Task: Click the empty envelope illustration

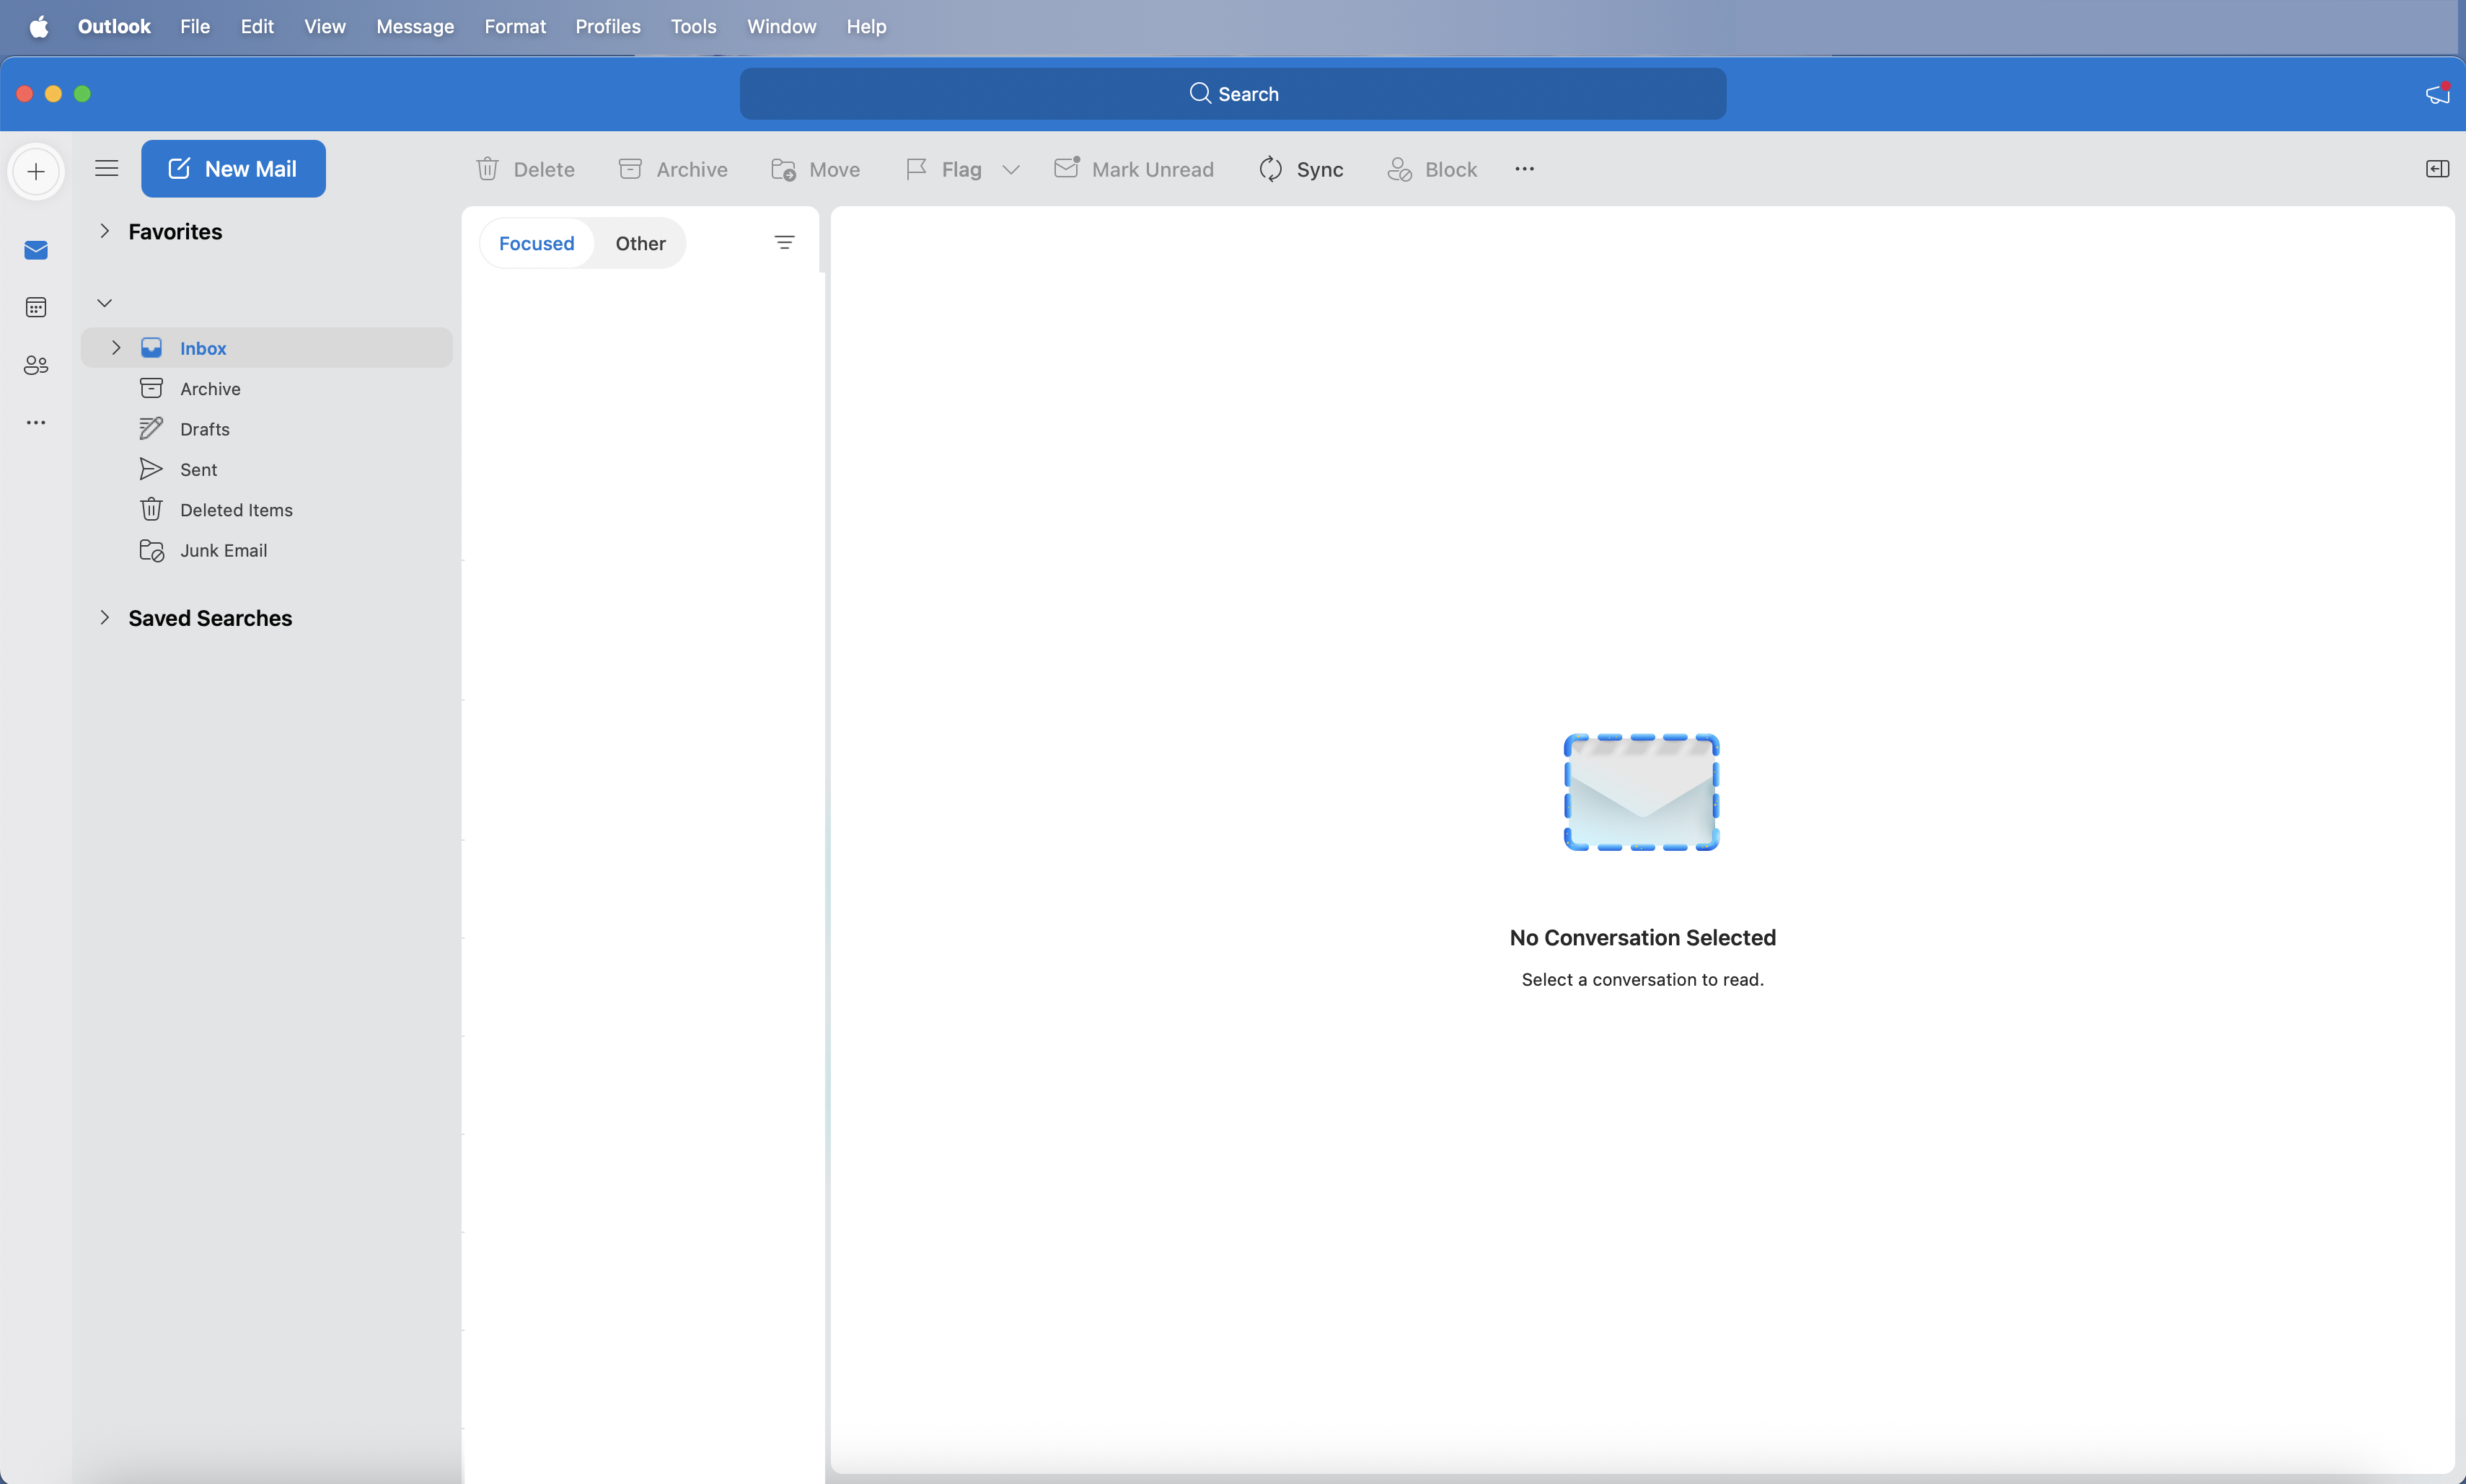Action: pyautogui.click(x=1642, y=792)
